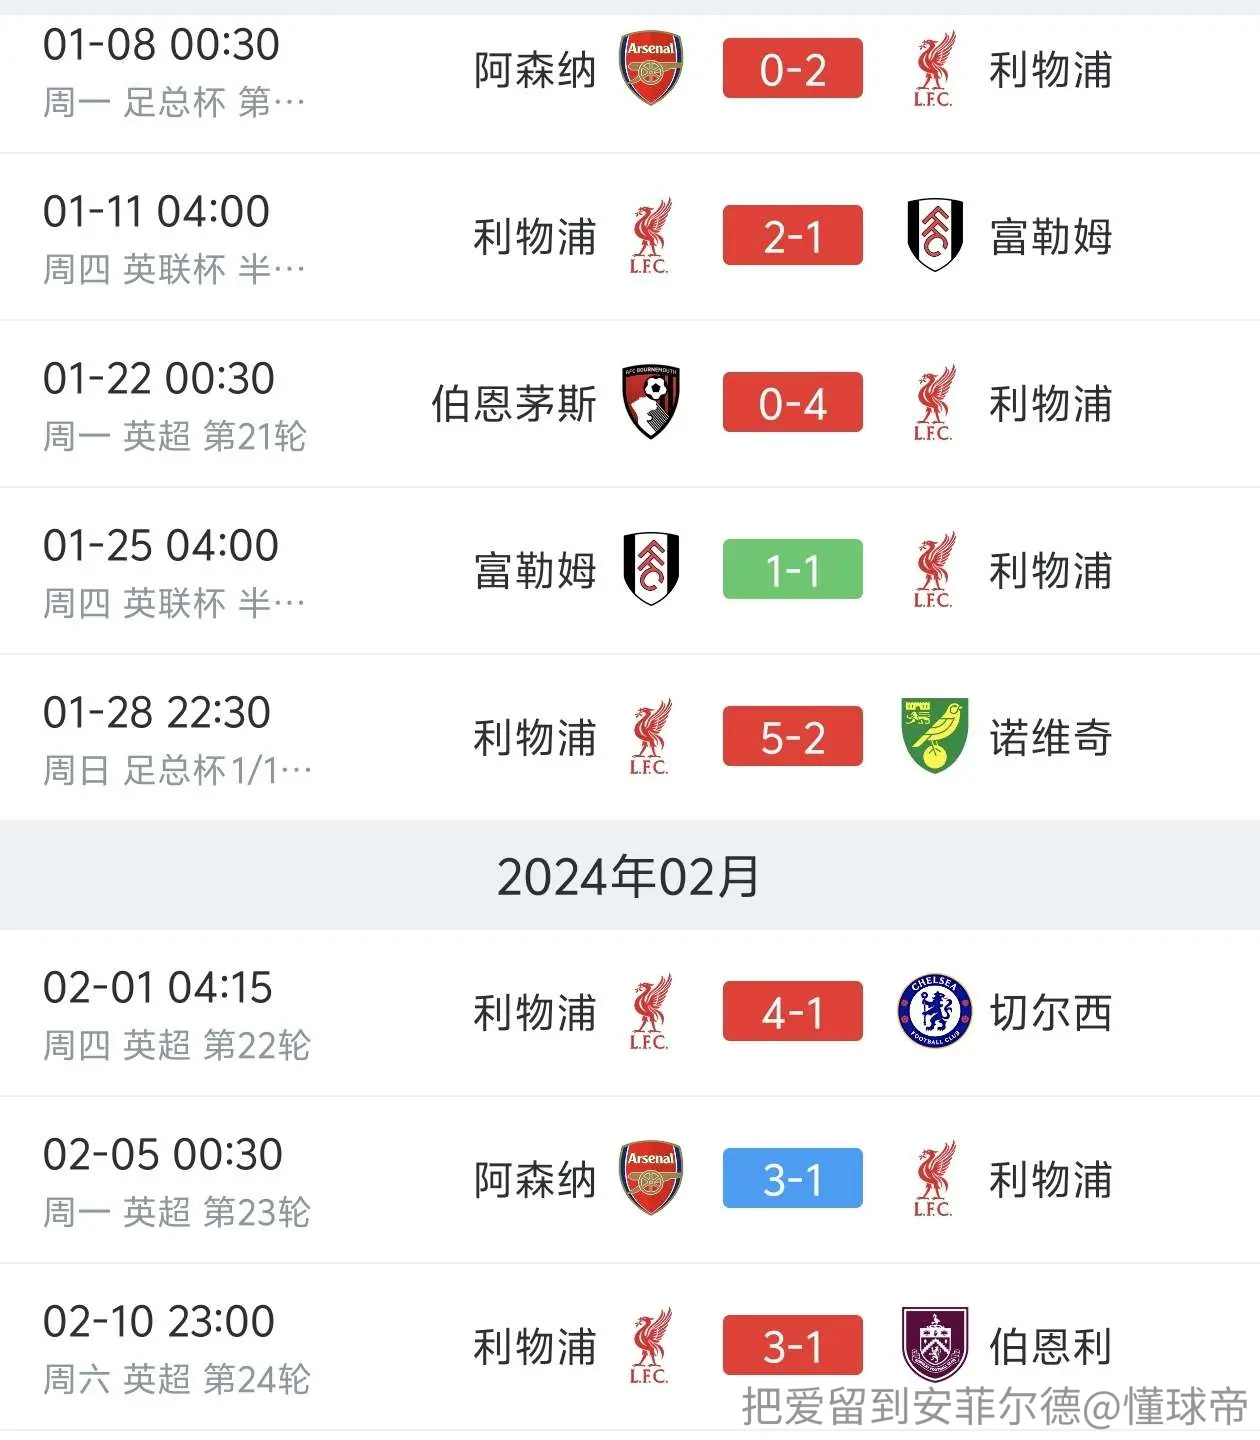Tap Fulham crest in 01-25 match

point(651,569)
